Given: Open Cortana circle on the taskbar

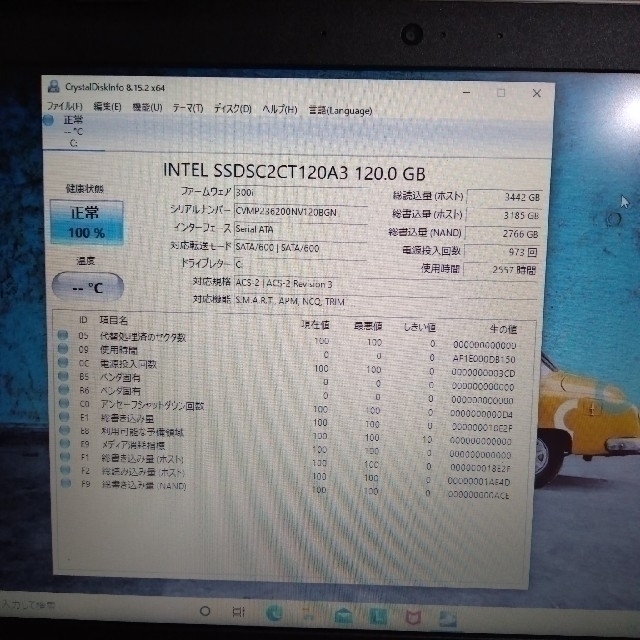Looking at the screenshot, I should click(x=205, y=611).
